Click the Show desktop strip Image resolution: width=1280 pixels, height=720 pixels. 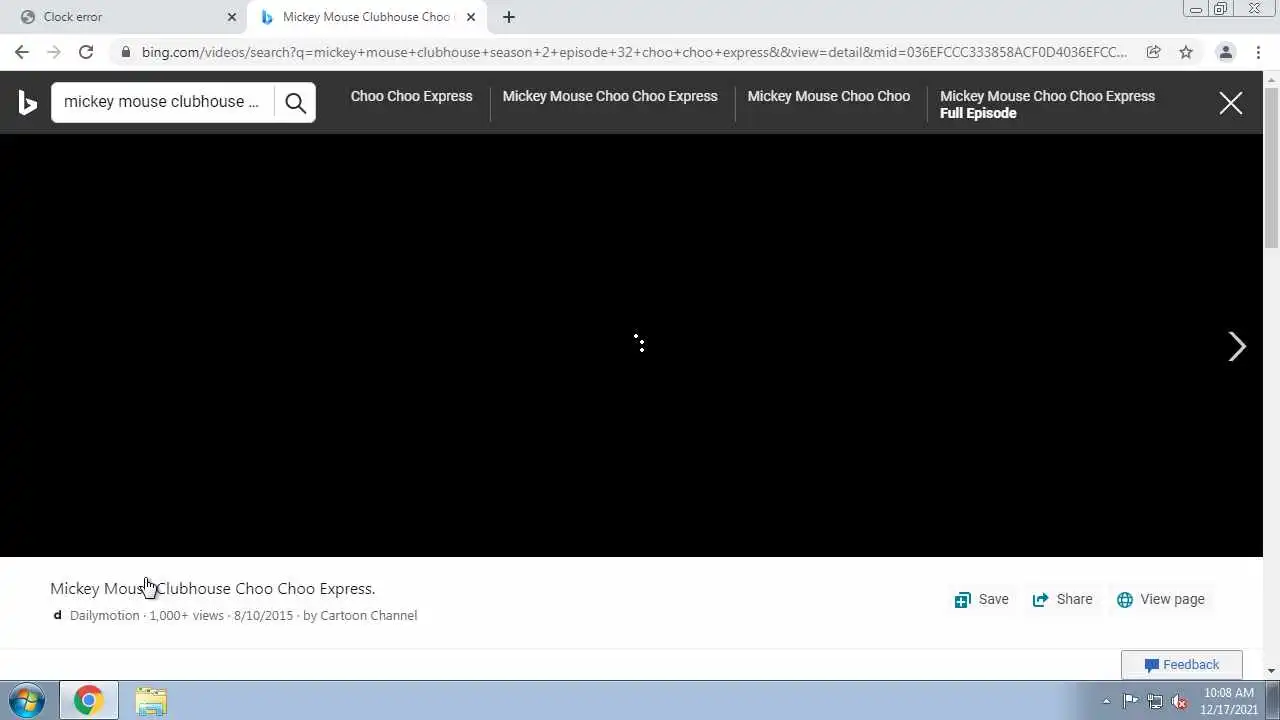[1273, 700]
